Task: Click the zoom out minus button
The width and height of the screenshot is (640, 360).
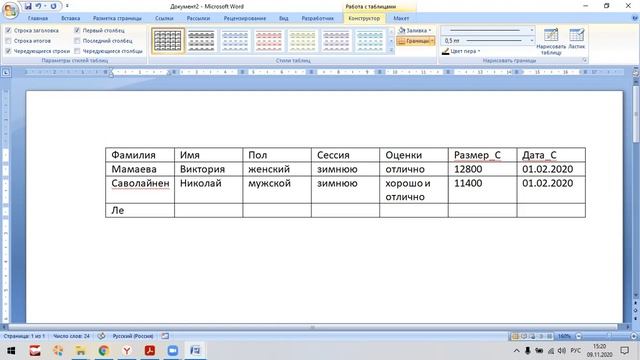Action: (578, 336)
